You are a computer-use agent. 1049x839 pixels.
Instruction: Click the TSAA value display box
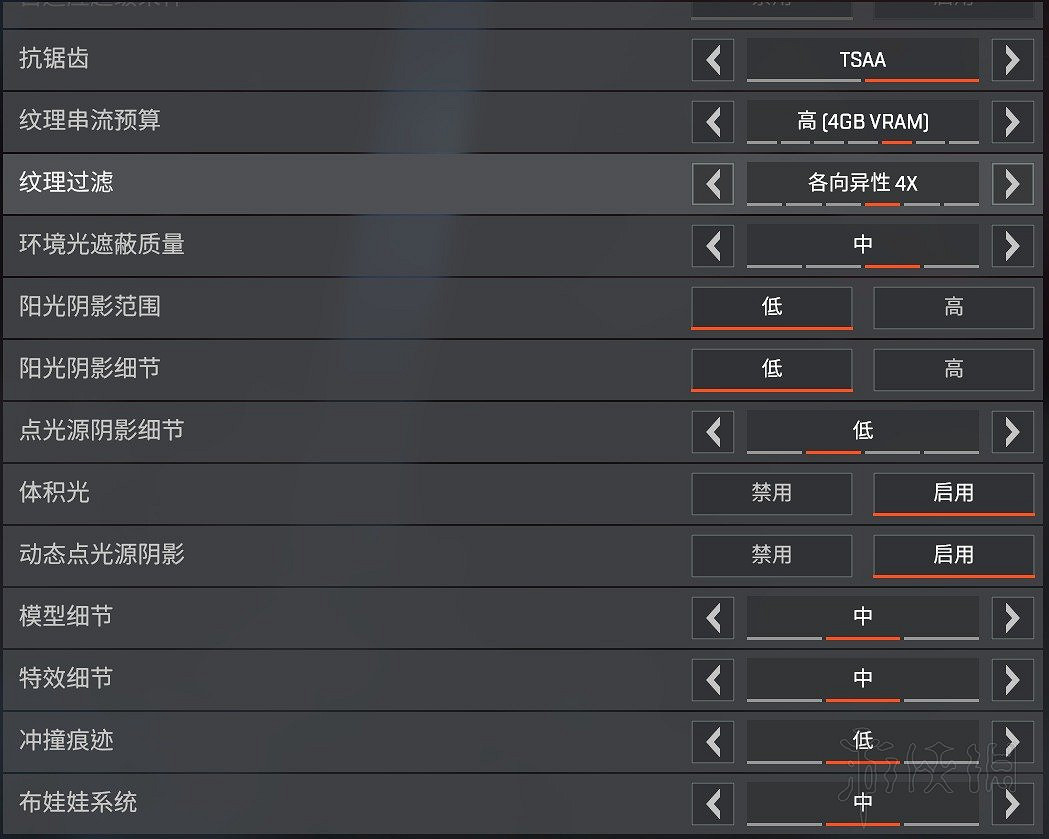(862, 60)
